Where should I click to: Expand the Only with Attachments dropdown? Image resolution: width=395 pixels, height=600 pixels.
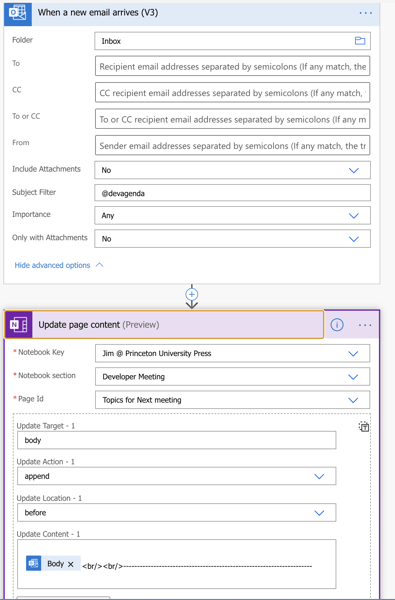[354, 239]
